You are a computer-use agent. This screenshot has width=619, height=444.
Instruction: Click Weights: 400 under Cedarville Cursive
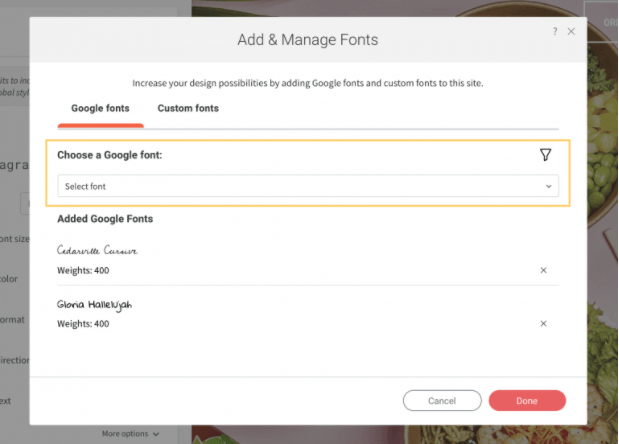[83, 270]
